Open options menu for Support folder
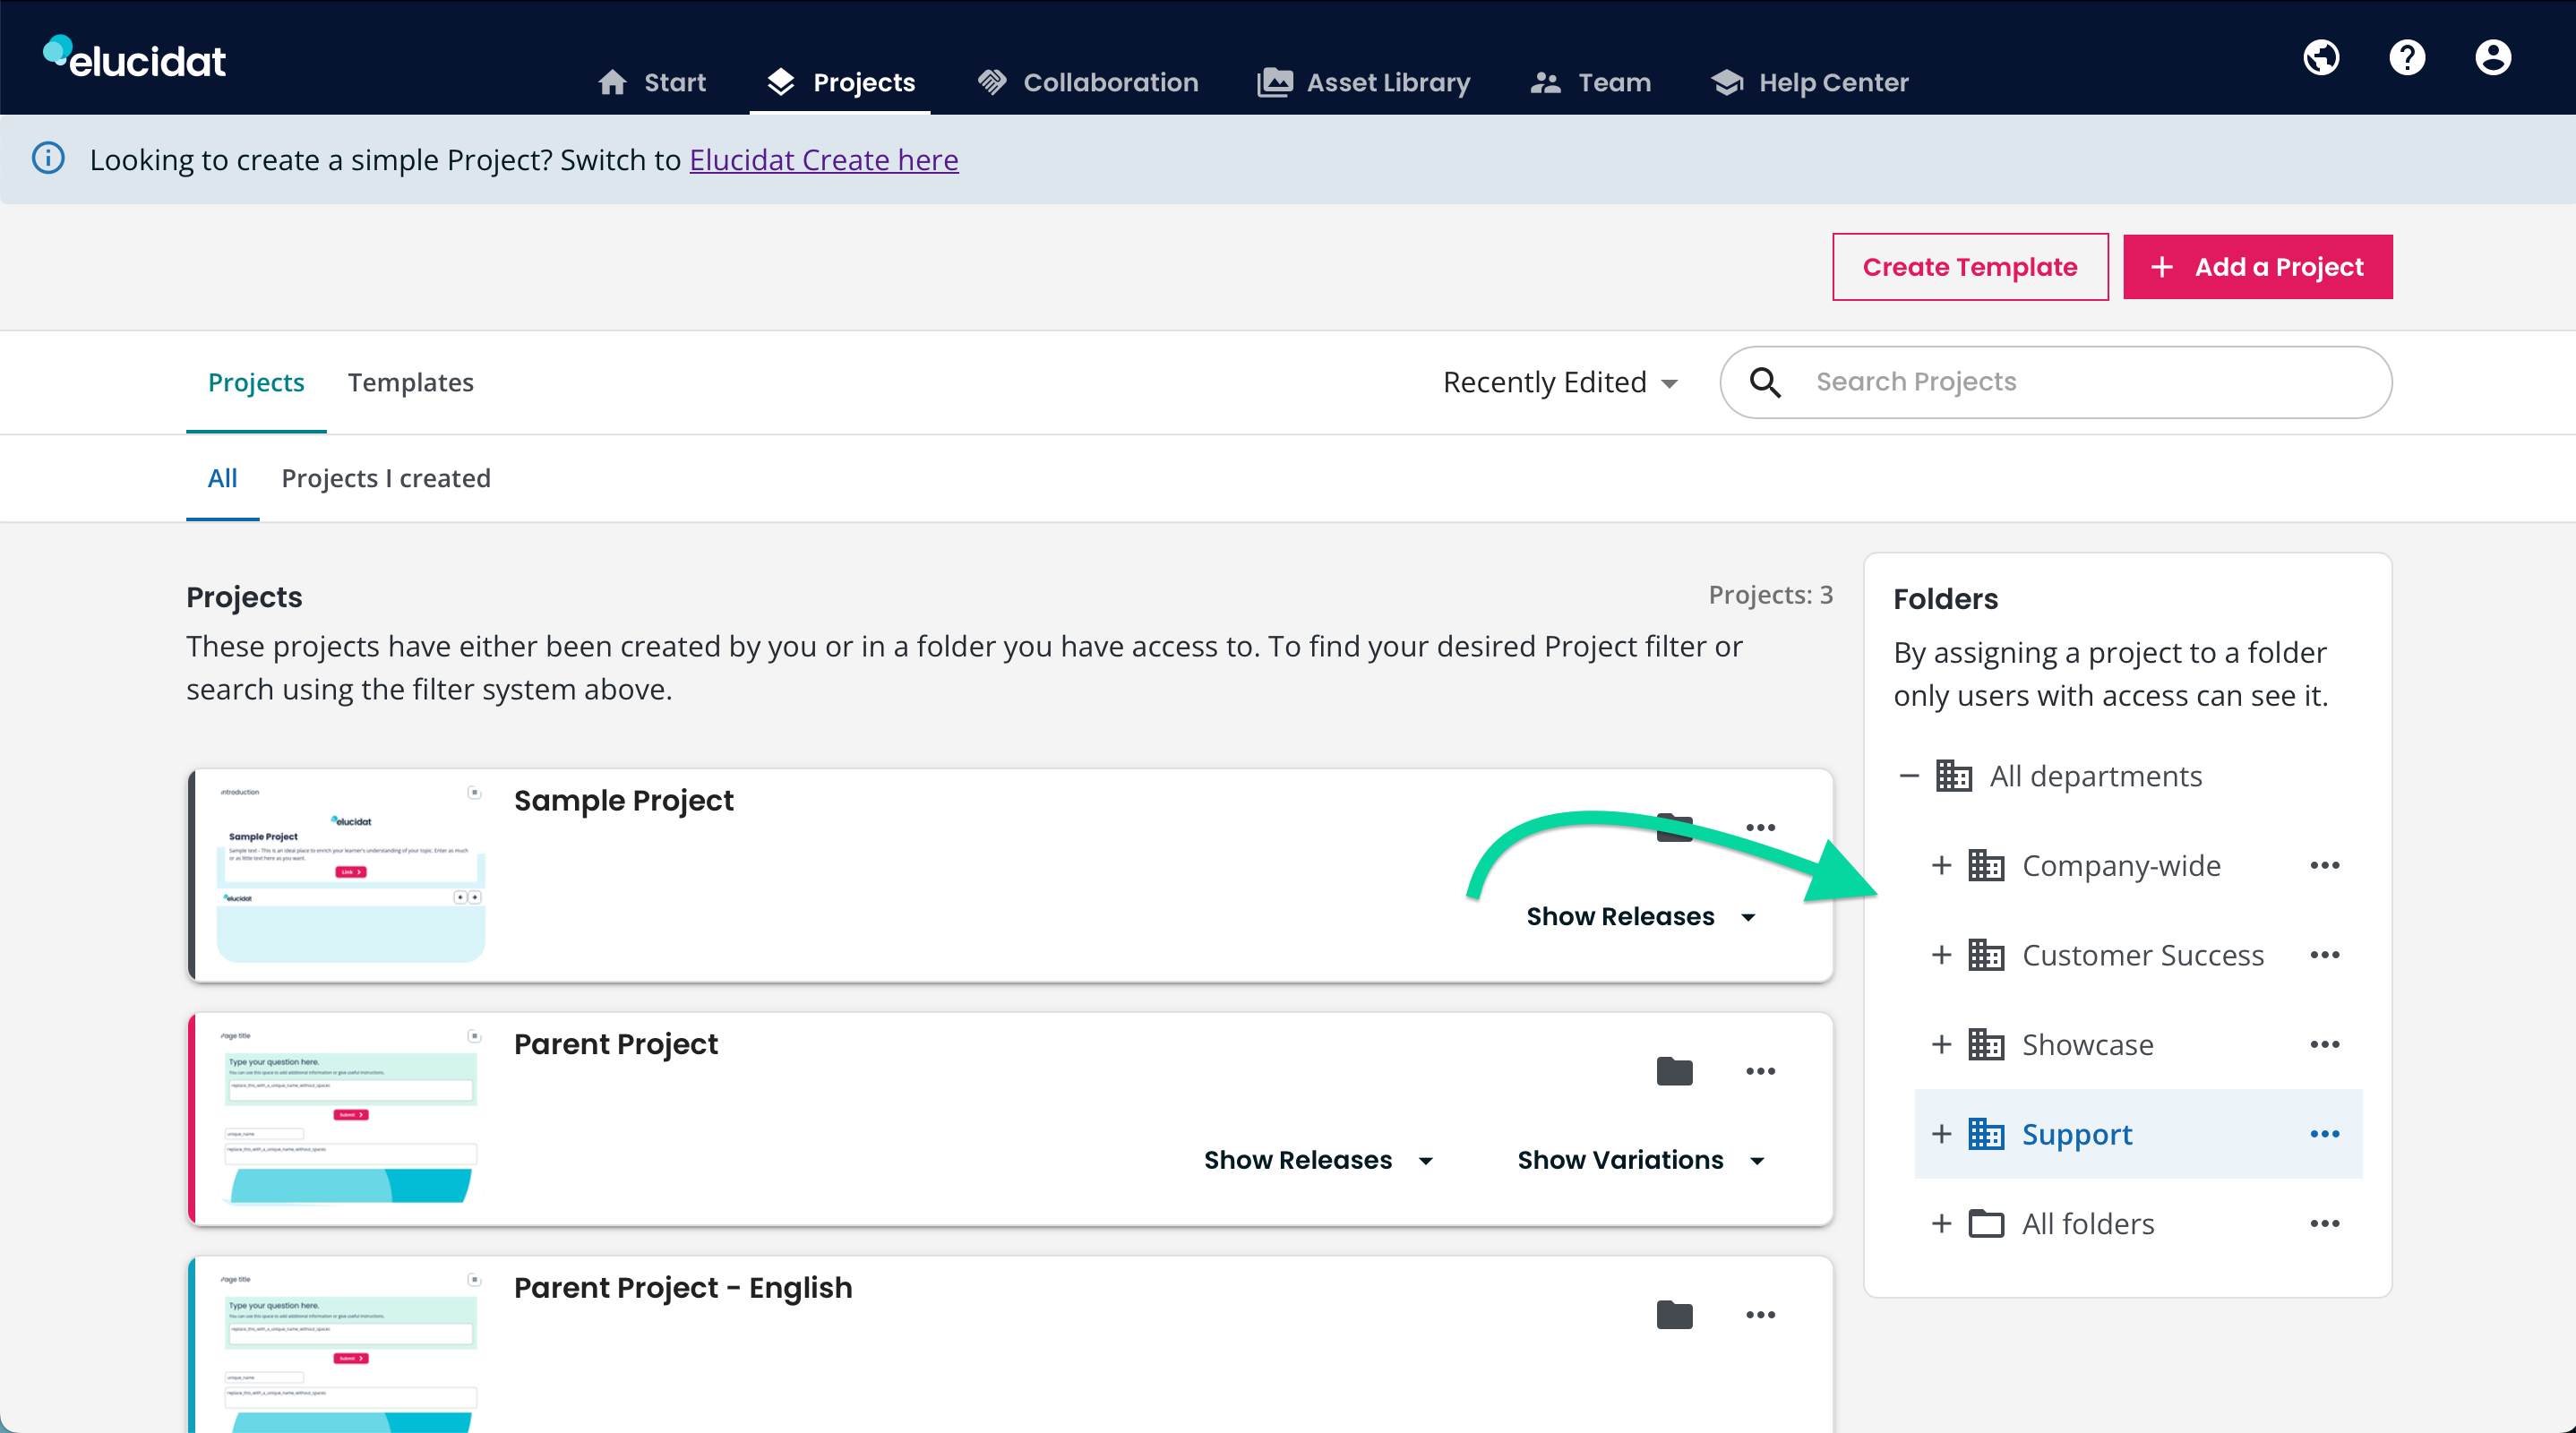 coord(2324,1134)
